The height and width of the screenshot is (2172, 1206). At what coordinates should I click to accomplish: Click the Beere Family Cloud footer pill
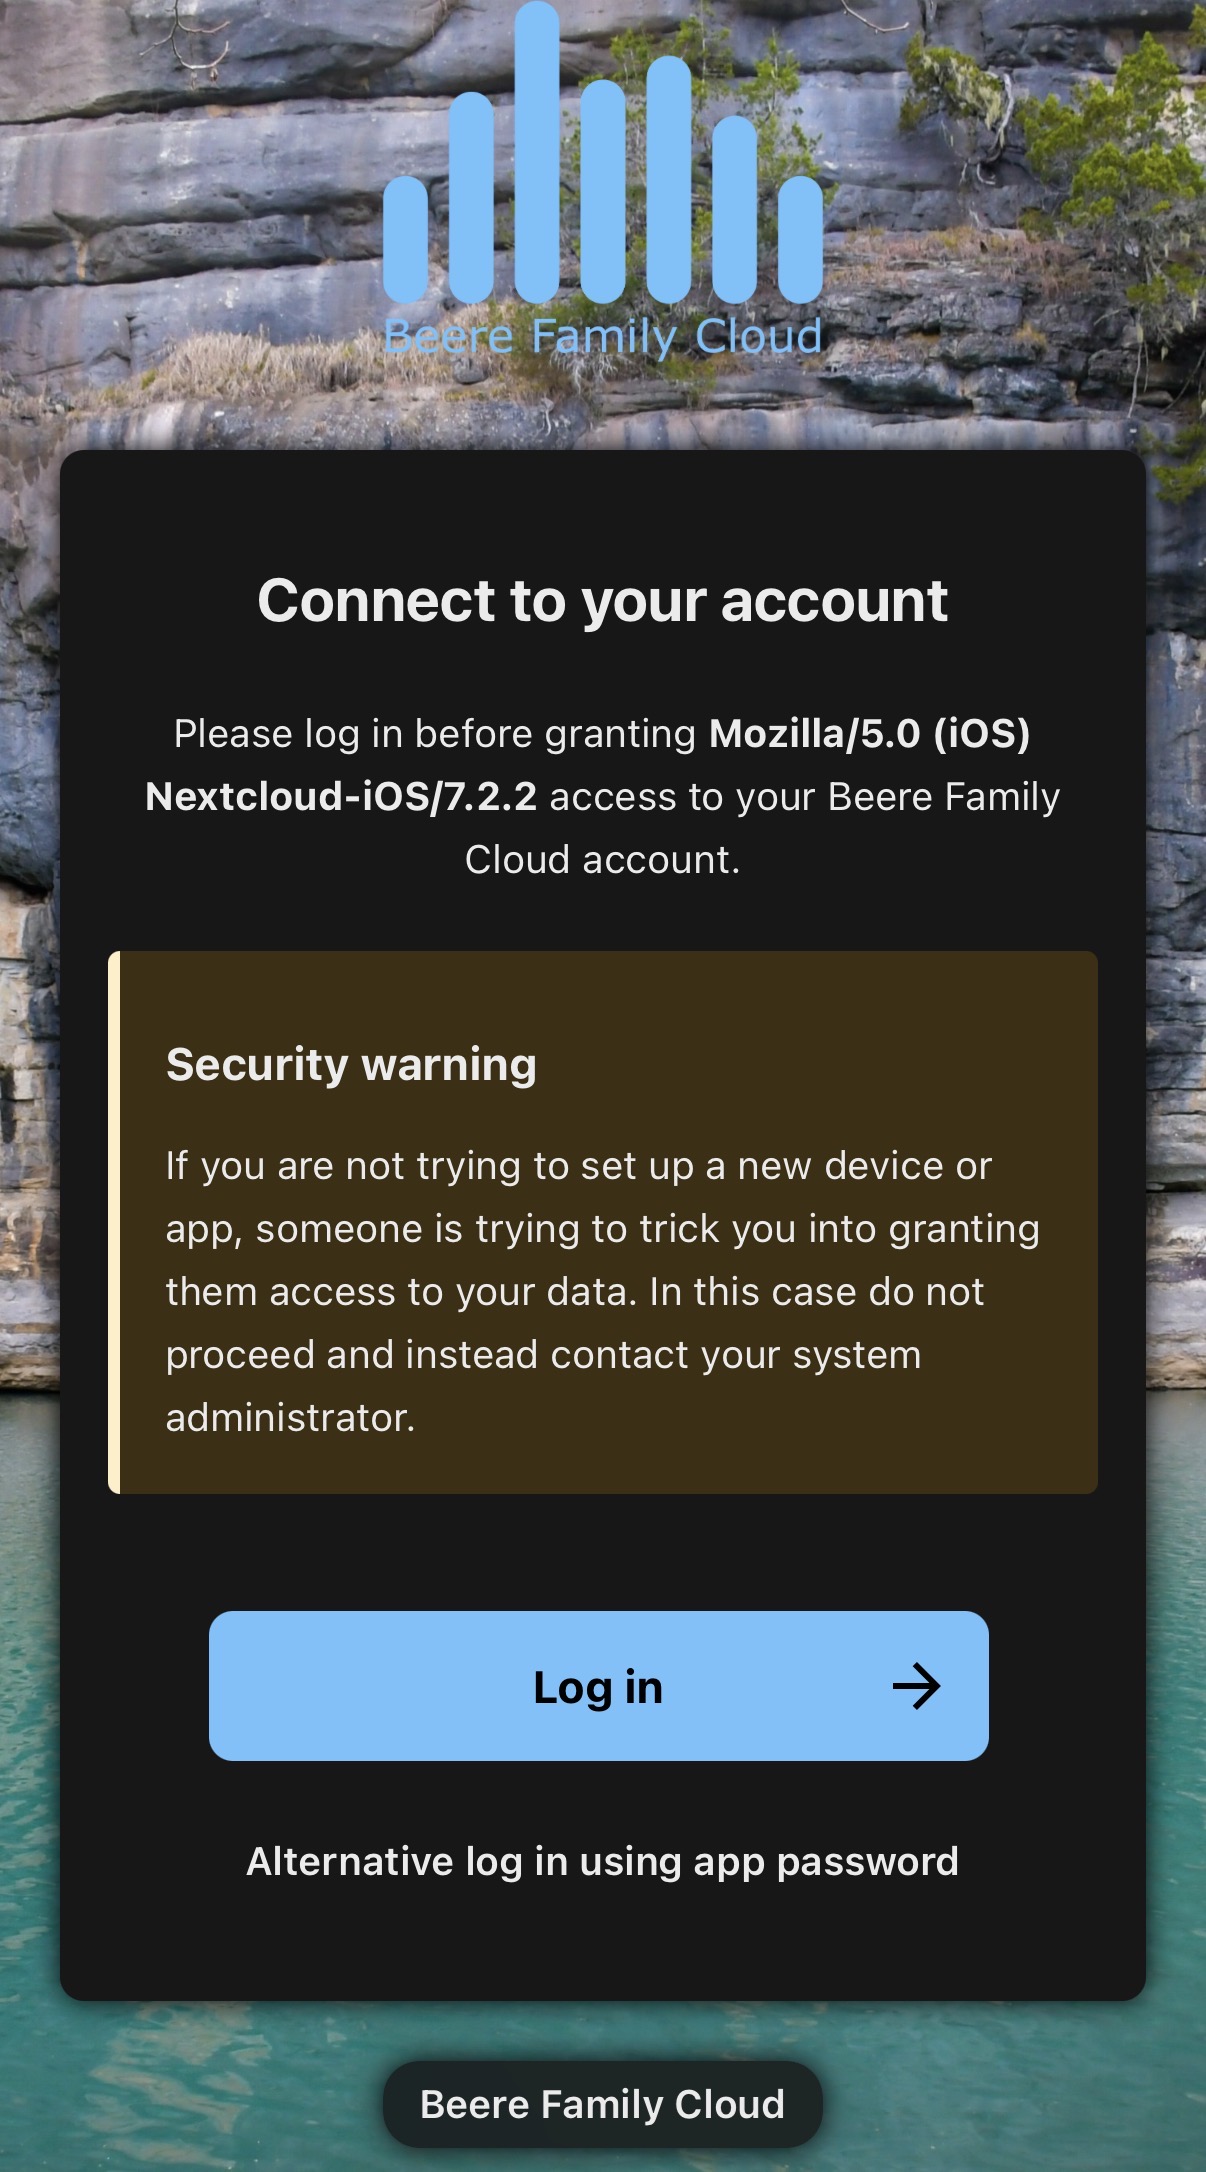[602, 2104]
